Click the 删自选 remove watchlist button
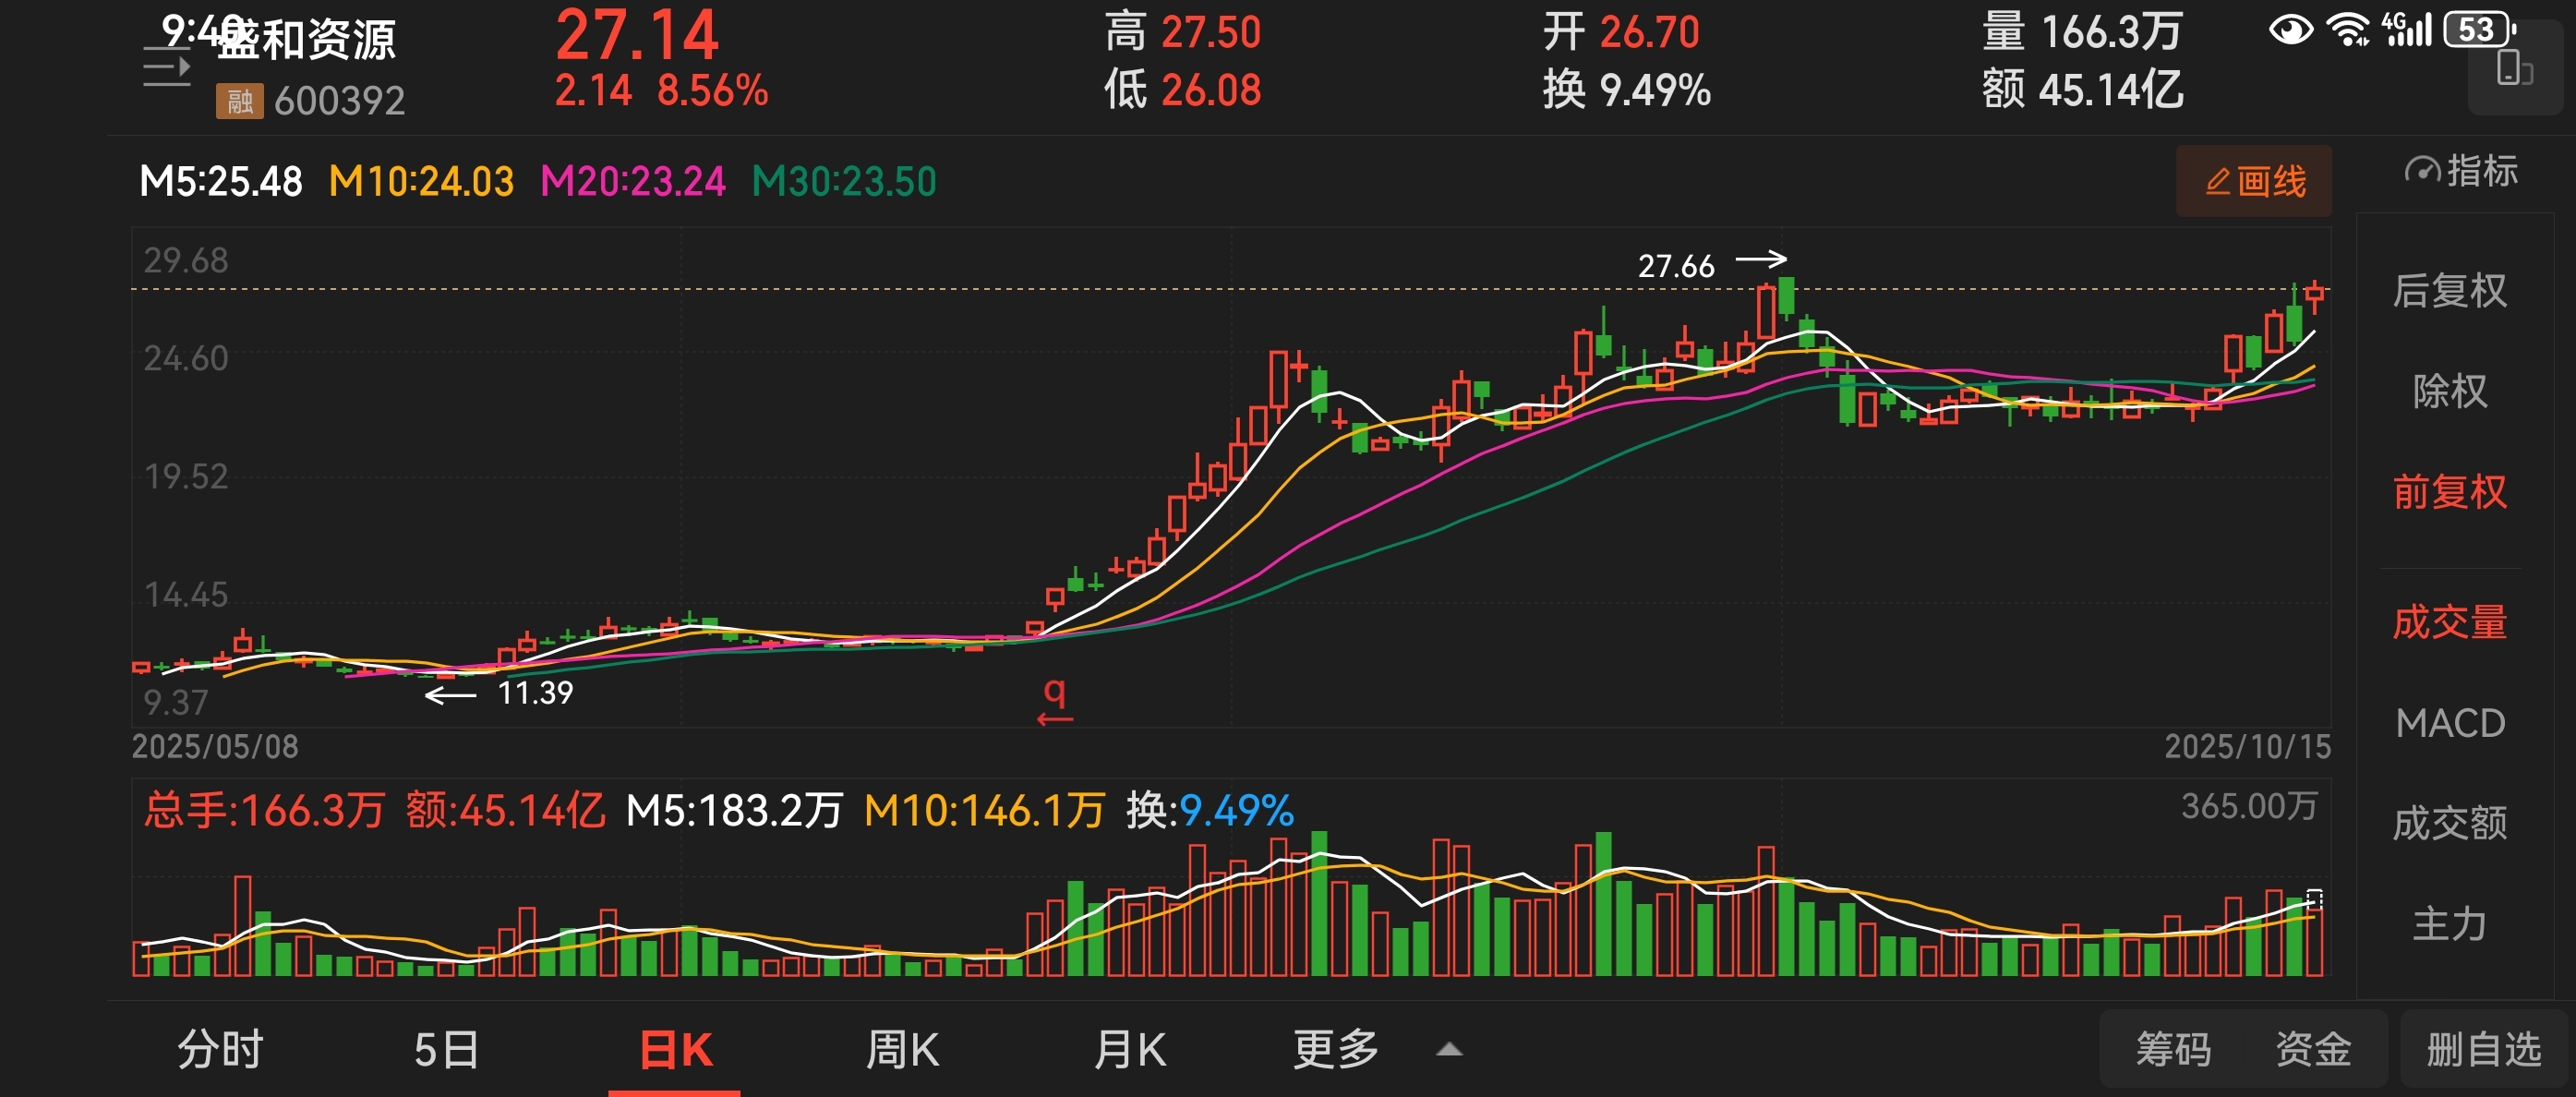The width and height of the screenshot is (2576, 1097). [2483, 1050]
